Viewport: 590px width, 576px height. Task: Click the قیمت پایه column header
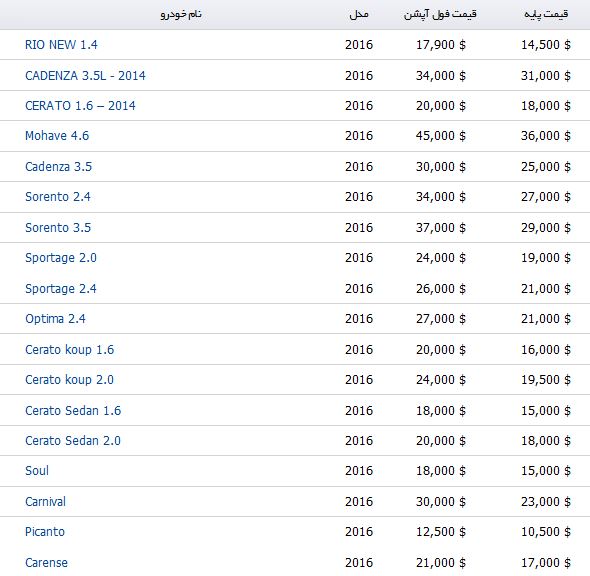pyautogui.click(x=546, y=14)
